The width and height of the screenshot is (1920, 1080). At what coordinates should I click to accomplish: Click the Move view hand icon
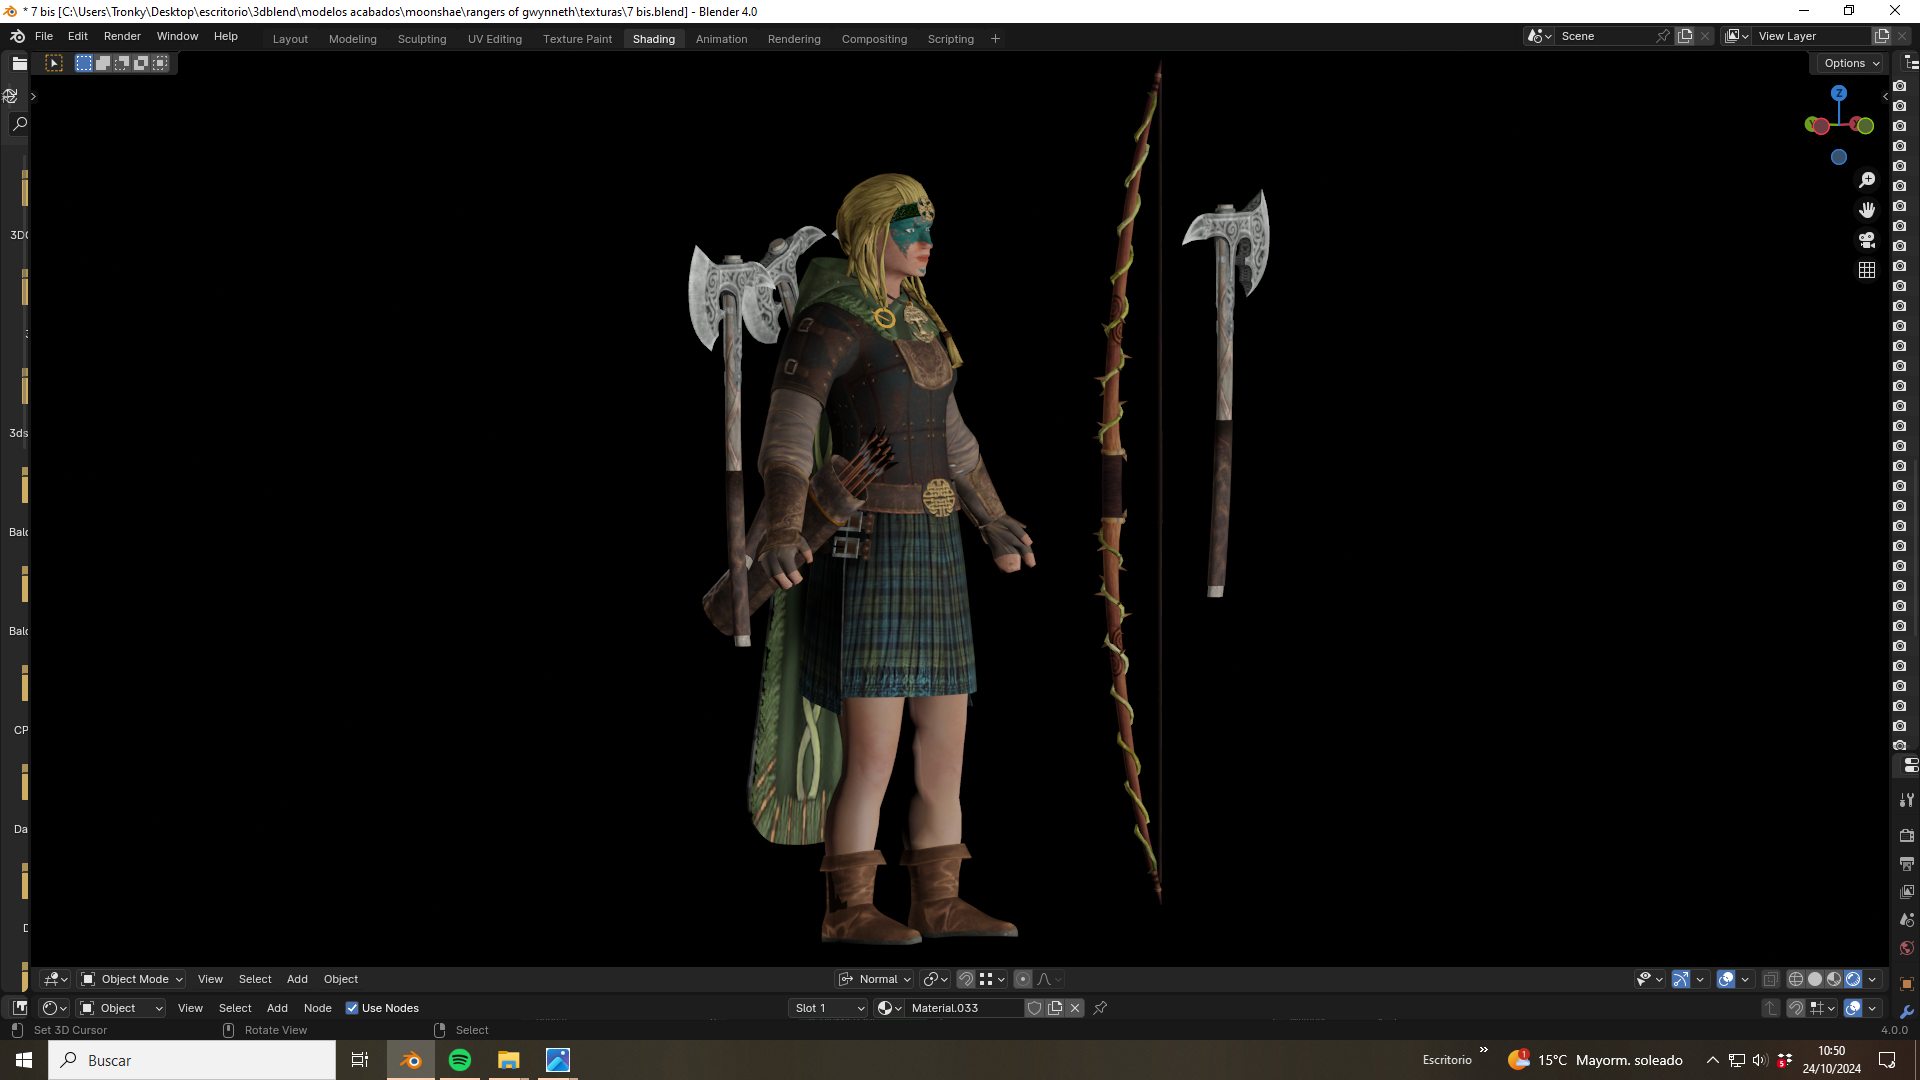tap(1867, 210)
